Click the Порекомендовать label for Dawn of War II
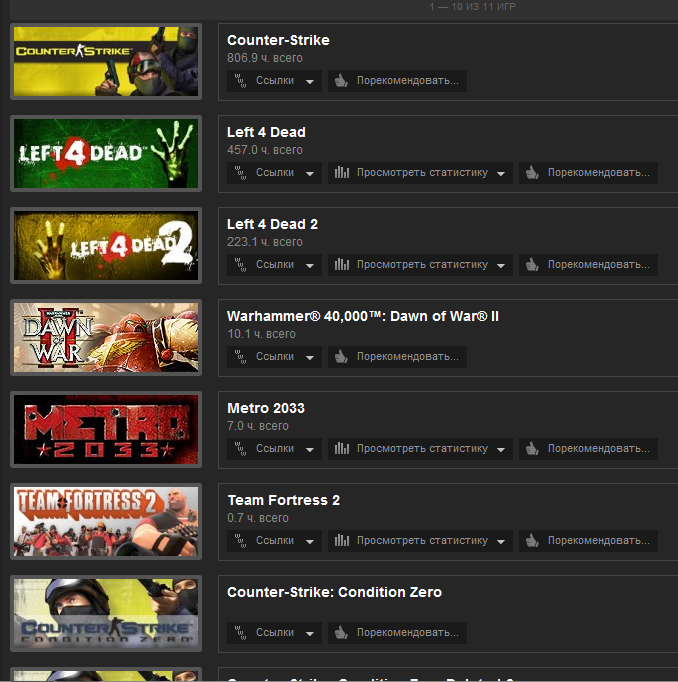Image resolution: width=678 pixels, height=682 pixels. click(407, 356)
